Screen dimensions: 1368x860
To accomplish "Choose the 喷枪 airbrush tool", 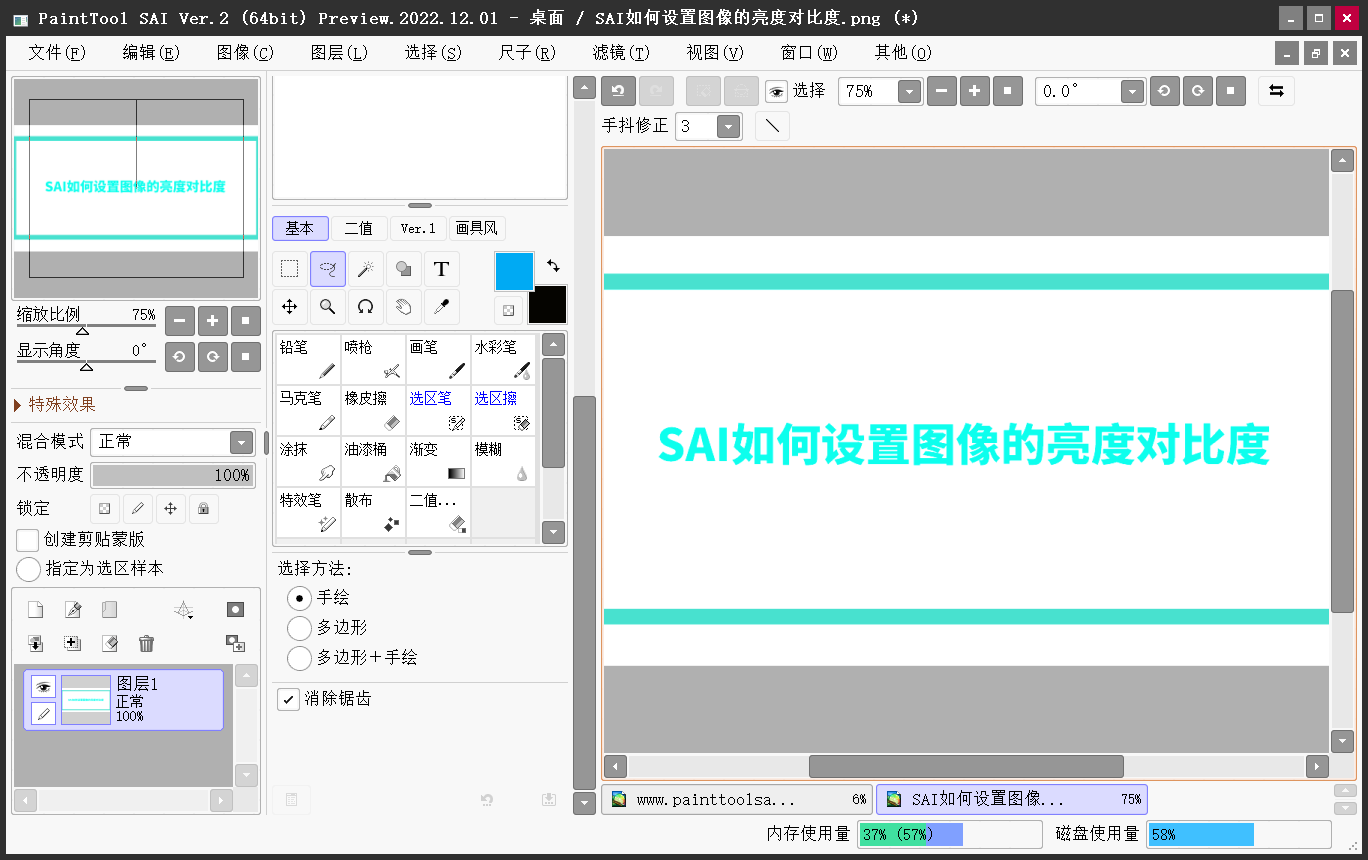I will point(373,360).
